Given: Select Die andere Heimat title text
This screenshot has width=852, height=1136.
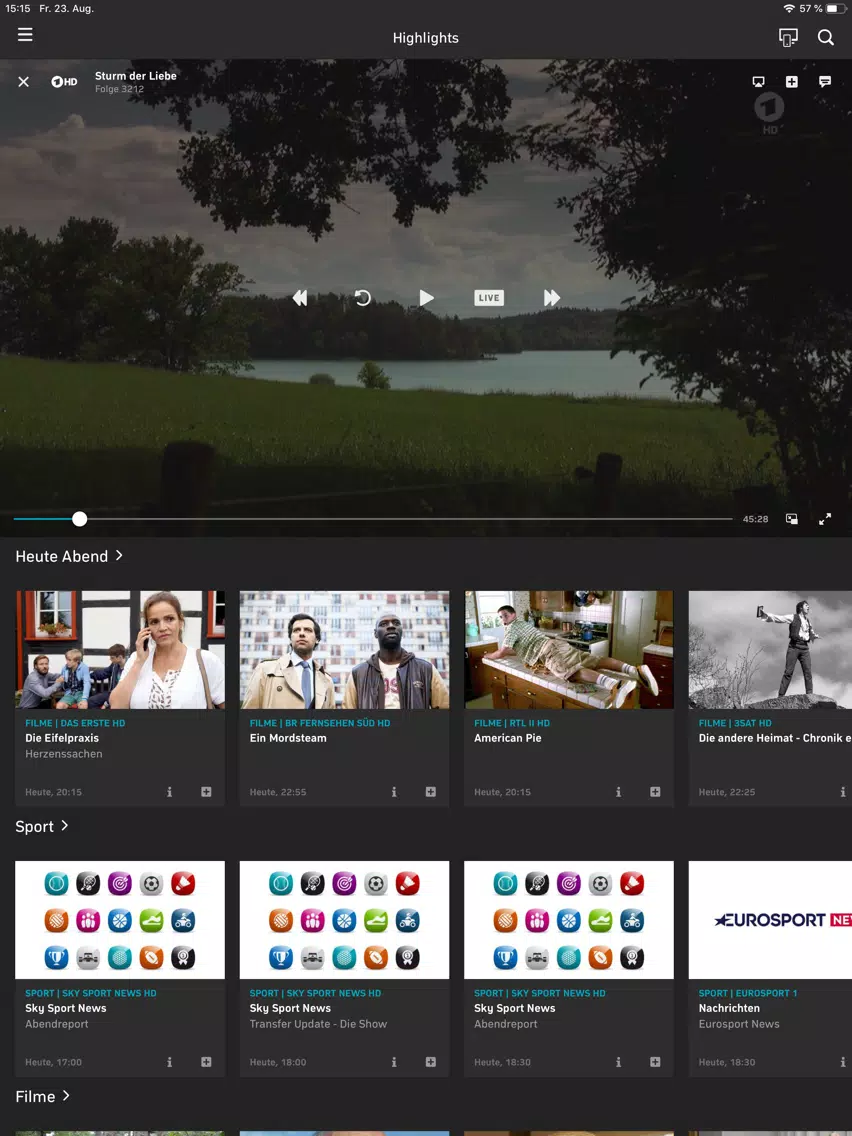Looking at the screenshot, I should tap(774, 738).
